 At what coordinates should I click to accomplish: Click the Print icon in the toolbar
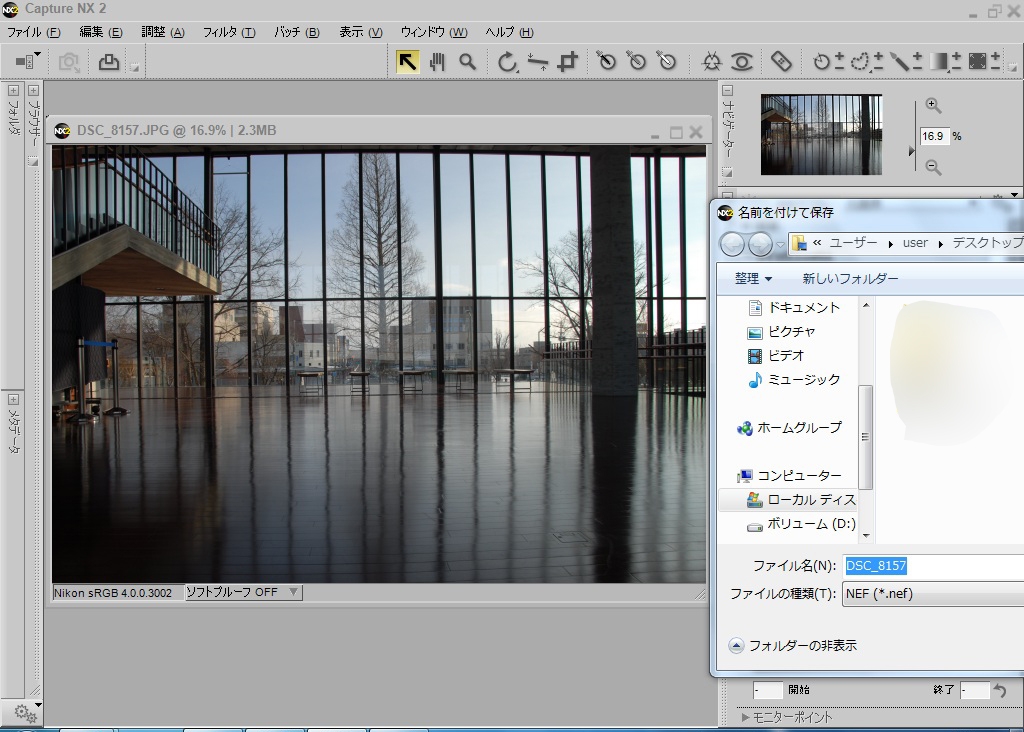tap(108, 62)
